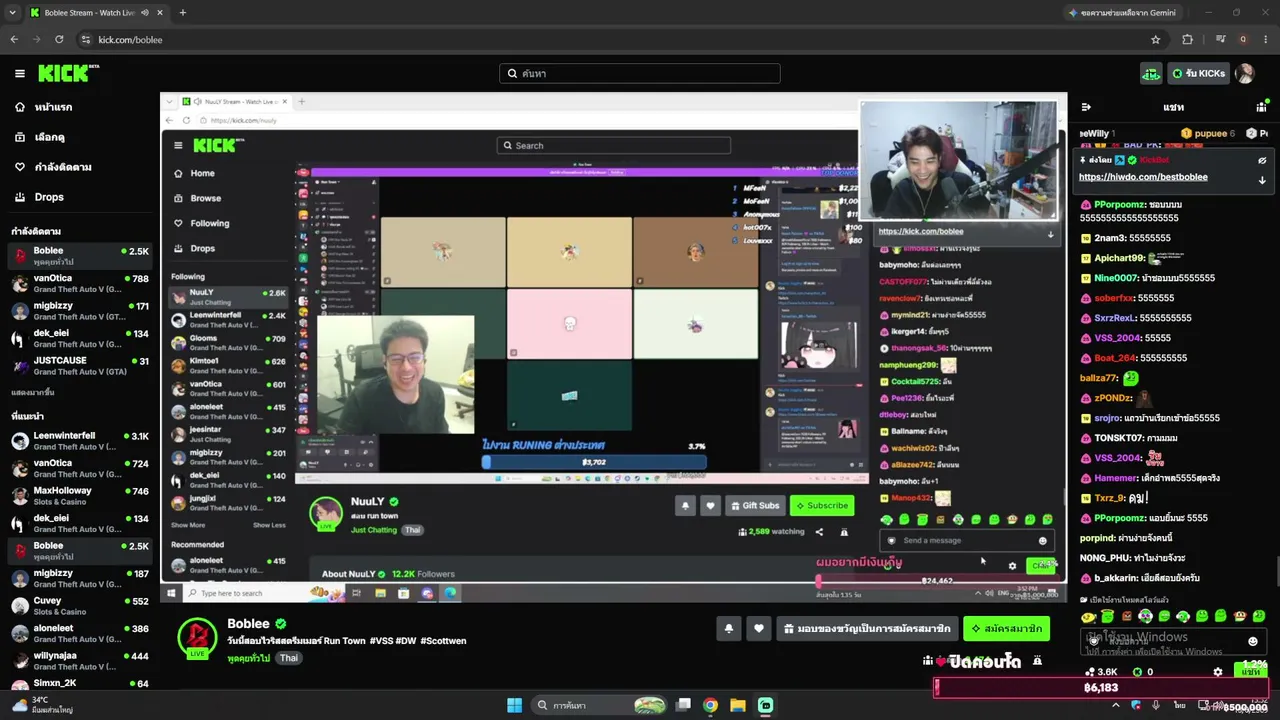Hide the pinned KickBot message
The height and width of the screenshot is (720, 1280).
[1262, 160]
